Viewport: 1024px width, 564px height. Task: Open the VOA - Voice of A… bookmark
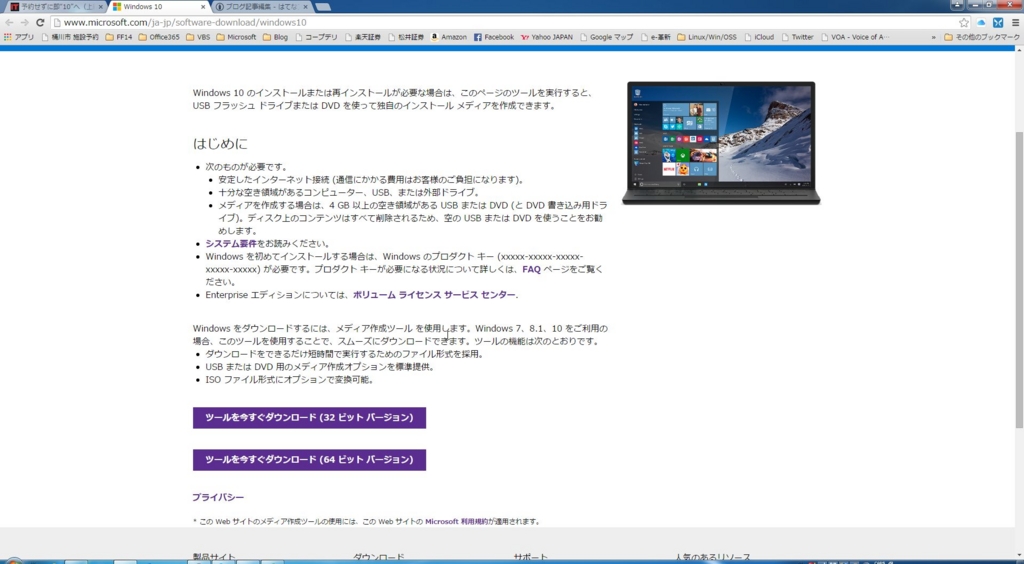(x=855, y=37)
